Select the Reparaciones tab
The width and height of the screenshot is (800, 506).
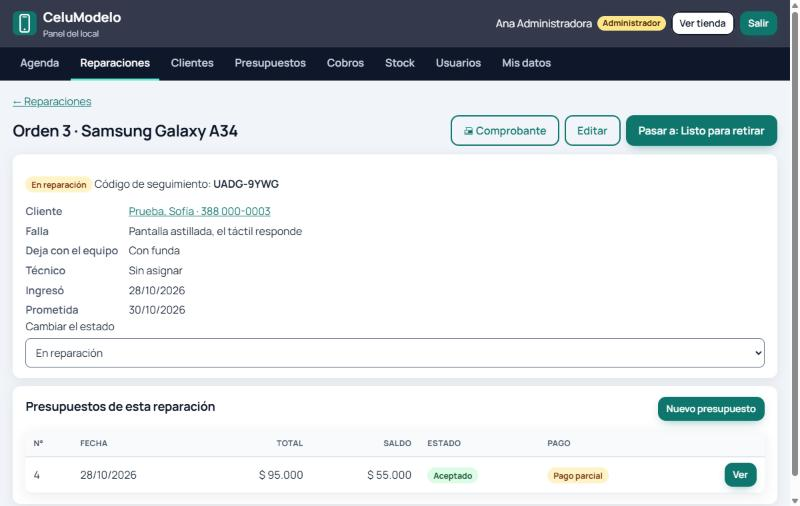pyautogui.click(x=115, y=63)
